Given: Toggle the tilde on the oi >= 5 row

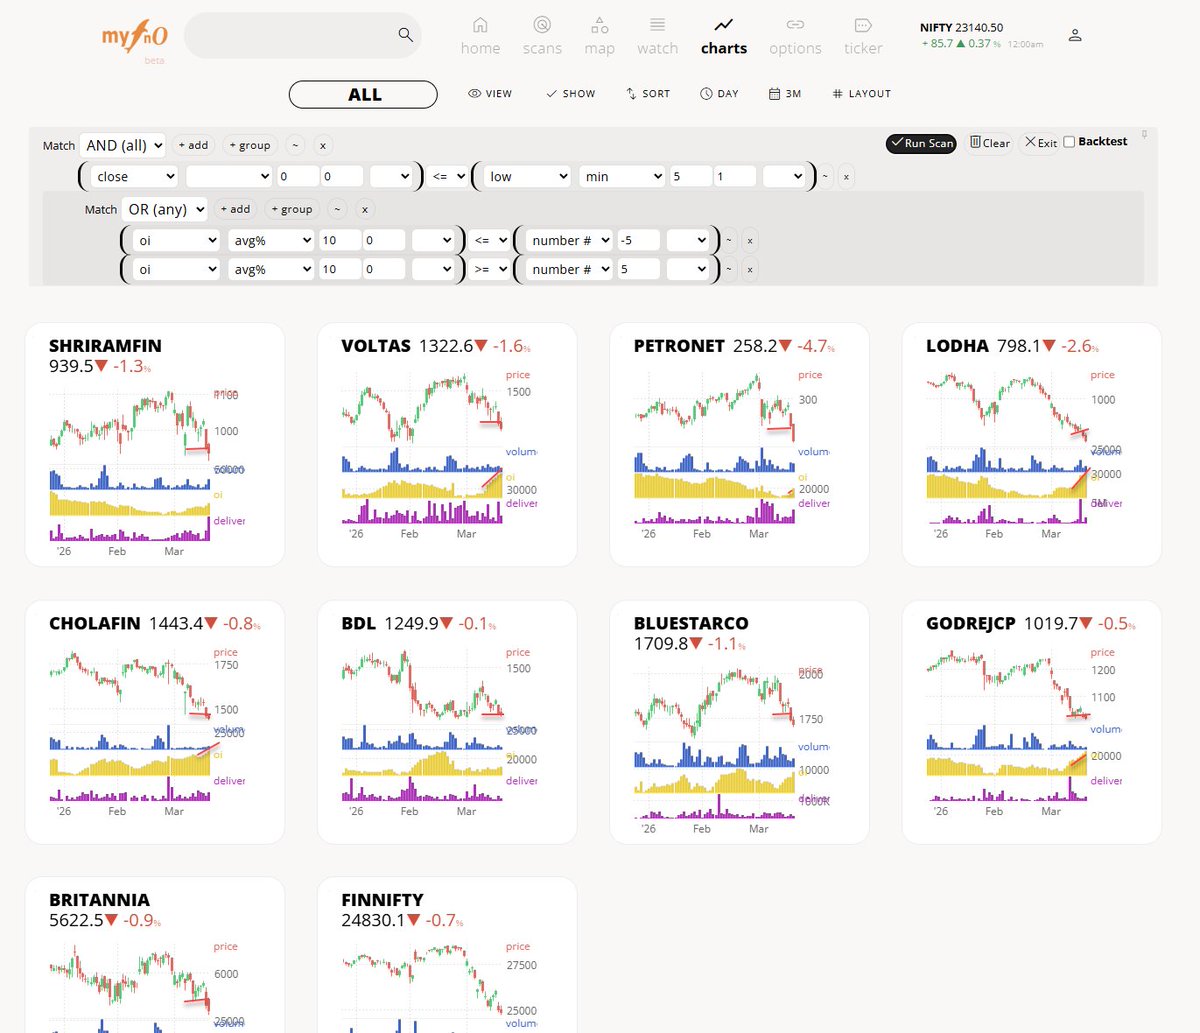Looking at the screenshot, I should (729, 270).
